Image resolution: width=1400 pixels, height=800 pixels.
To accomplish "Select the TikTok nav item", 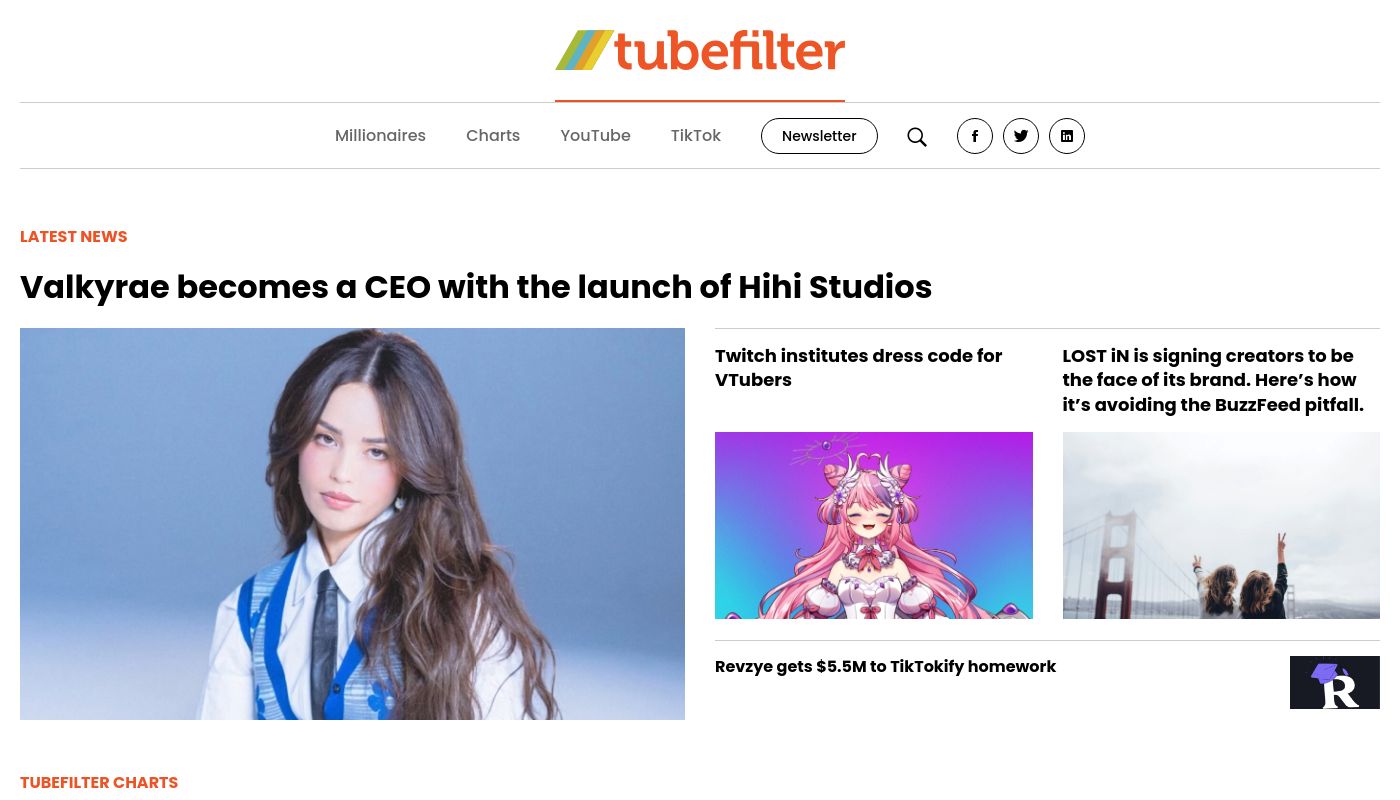I will [696, 136].
